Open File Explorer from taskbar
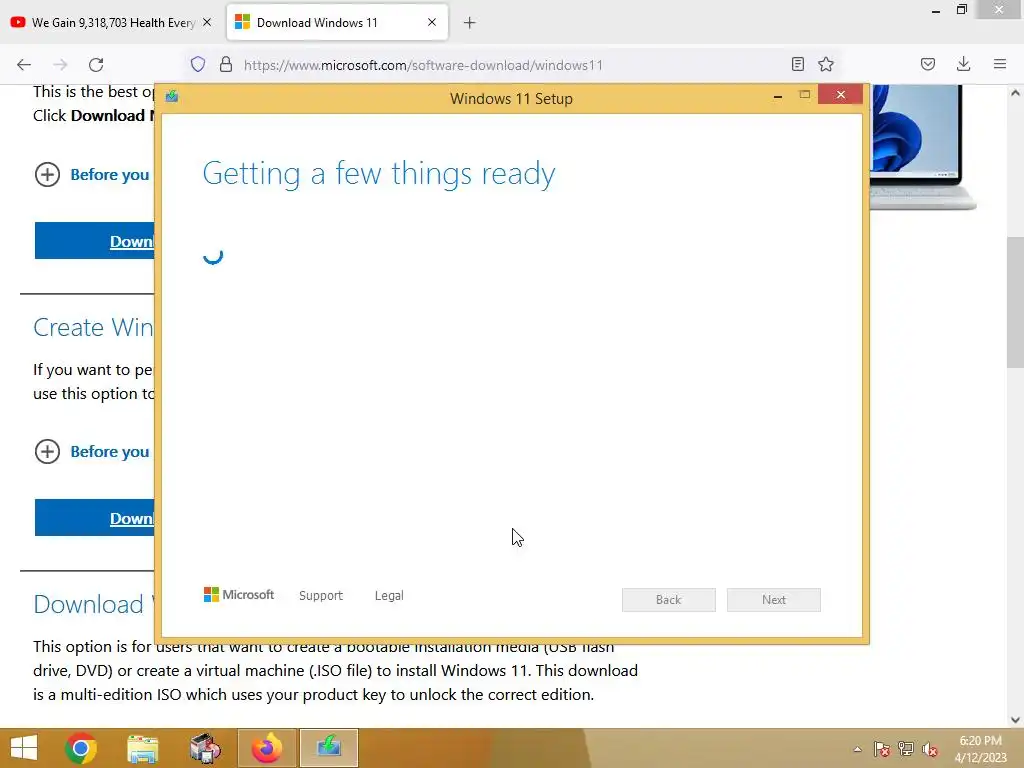Viewport: 1024px width, 768px height. point(142,748)
